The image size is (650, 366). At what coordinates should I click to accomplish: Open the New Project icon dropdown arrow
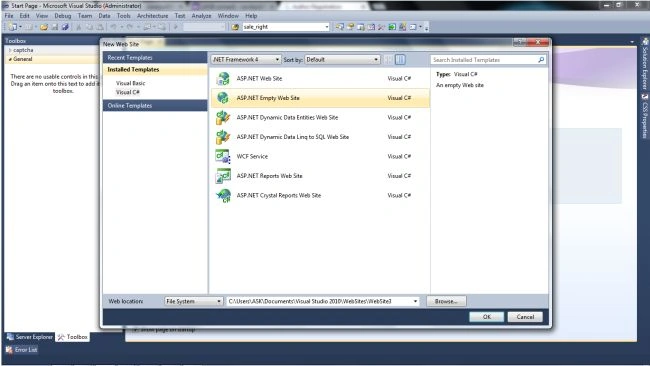[20, 27]
